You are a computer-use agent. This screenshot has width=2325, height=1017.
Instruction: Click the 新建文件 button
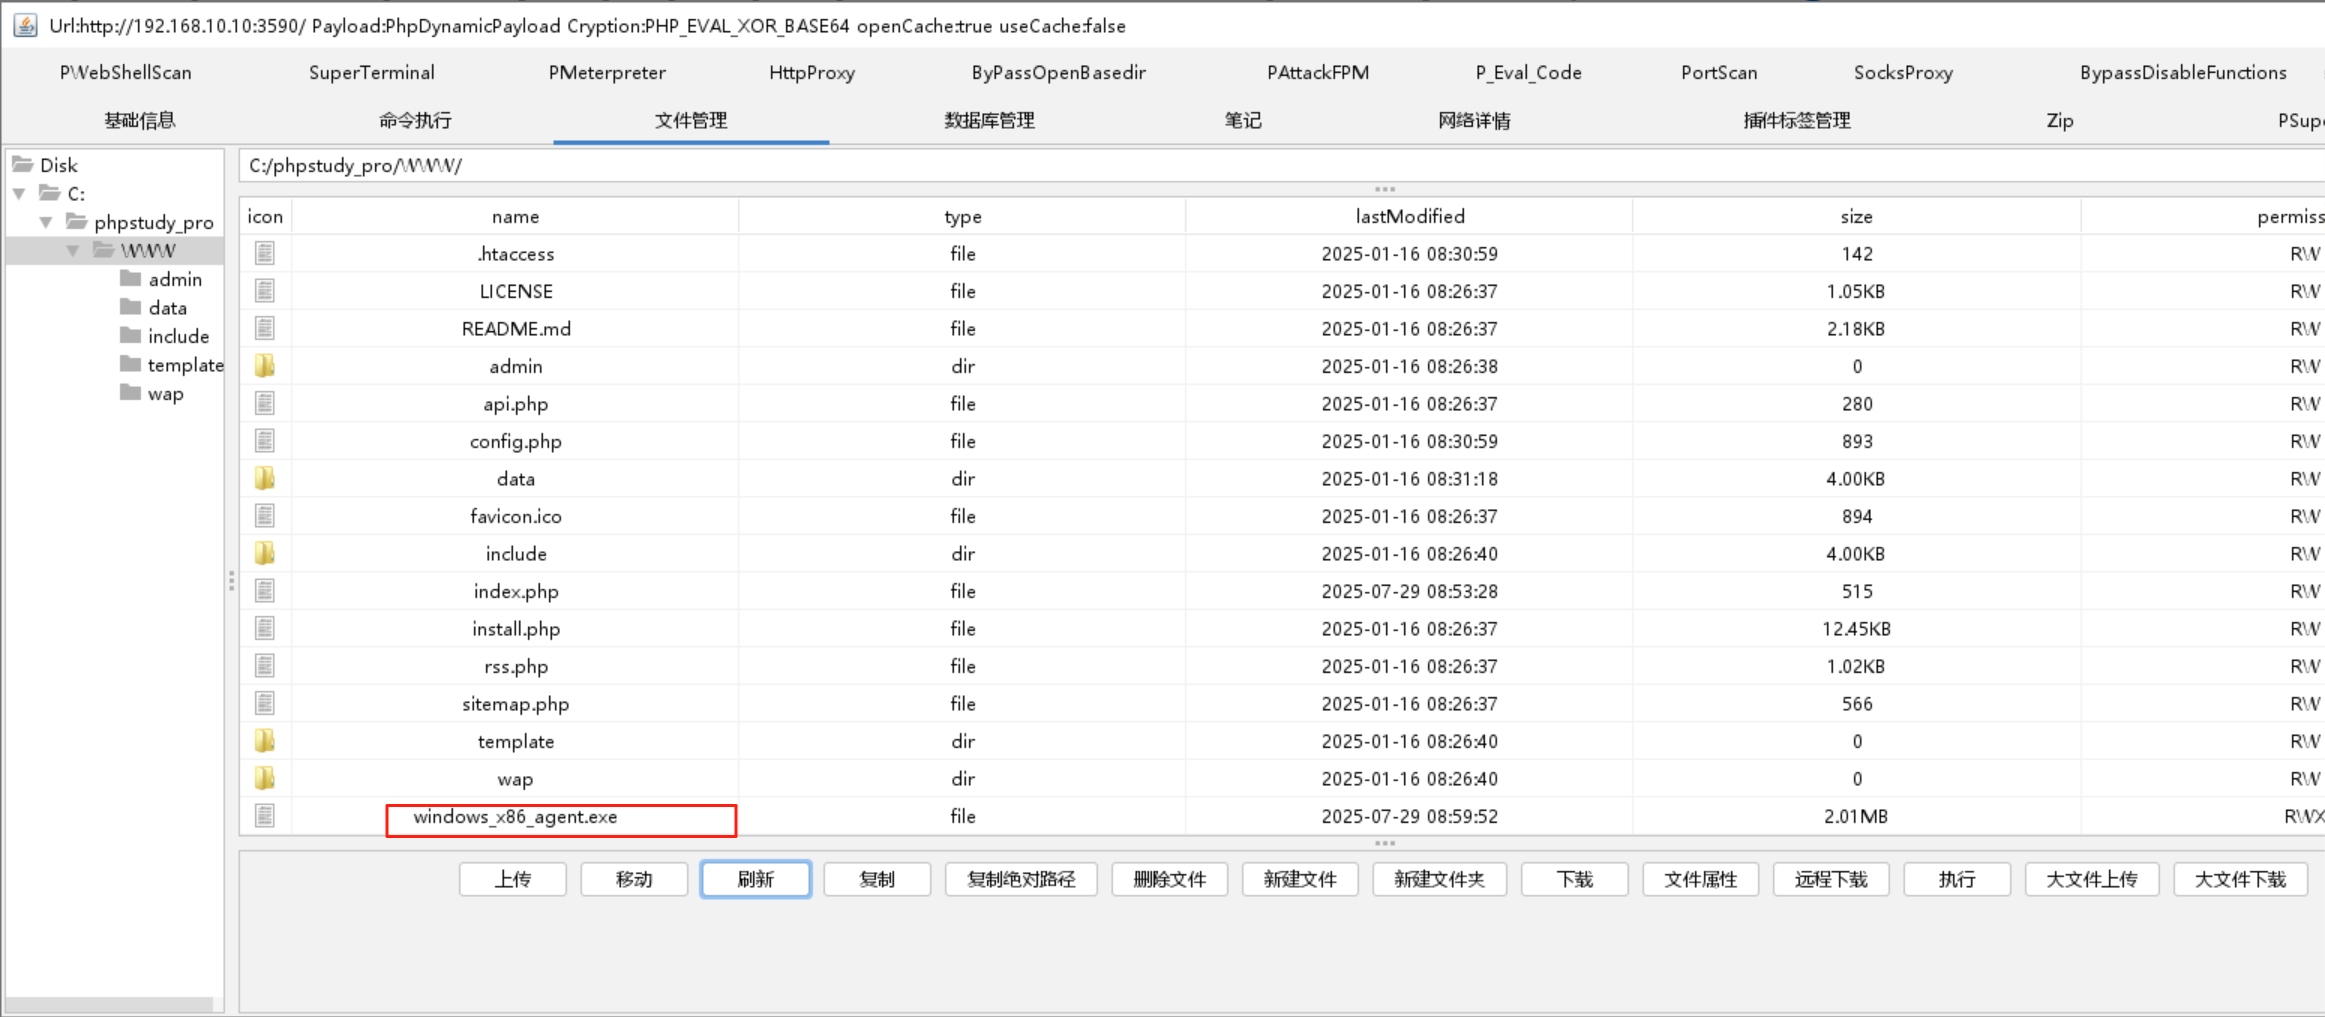pyautogui.click(x=1300, y=879)
